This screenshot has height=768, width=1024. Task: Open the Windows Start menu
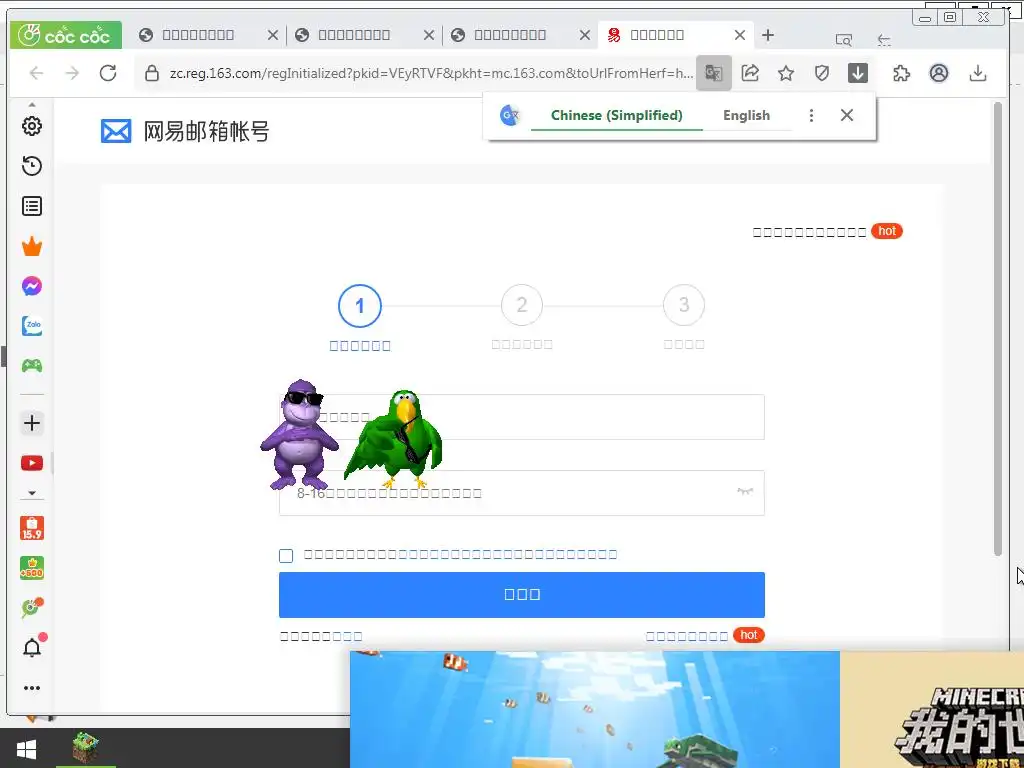tap(26, 749)
